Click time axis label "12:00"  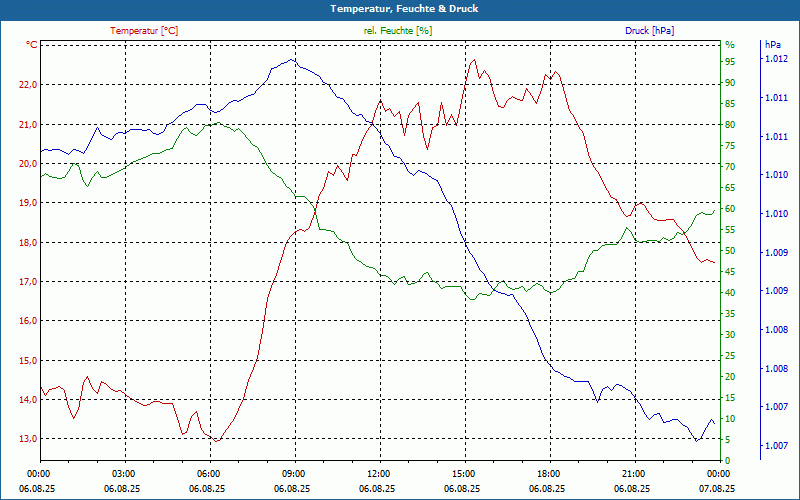[x=379, y=474]
